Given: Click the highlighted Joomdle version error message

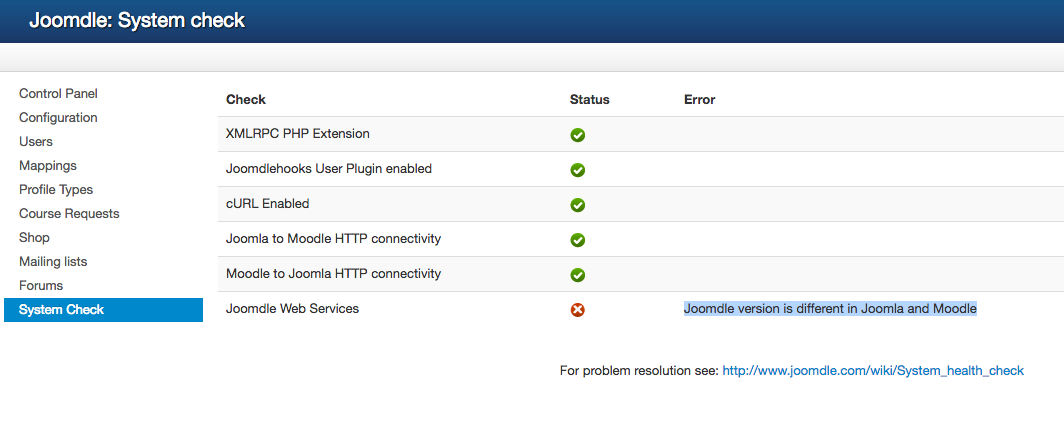Looking at the screenshot, I should click(830, 309).
